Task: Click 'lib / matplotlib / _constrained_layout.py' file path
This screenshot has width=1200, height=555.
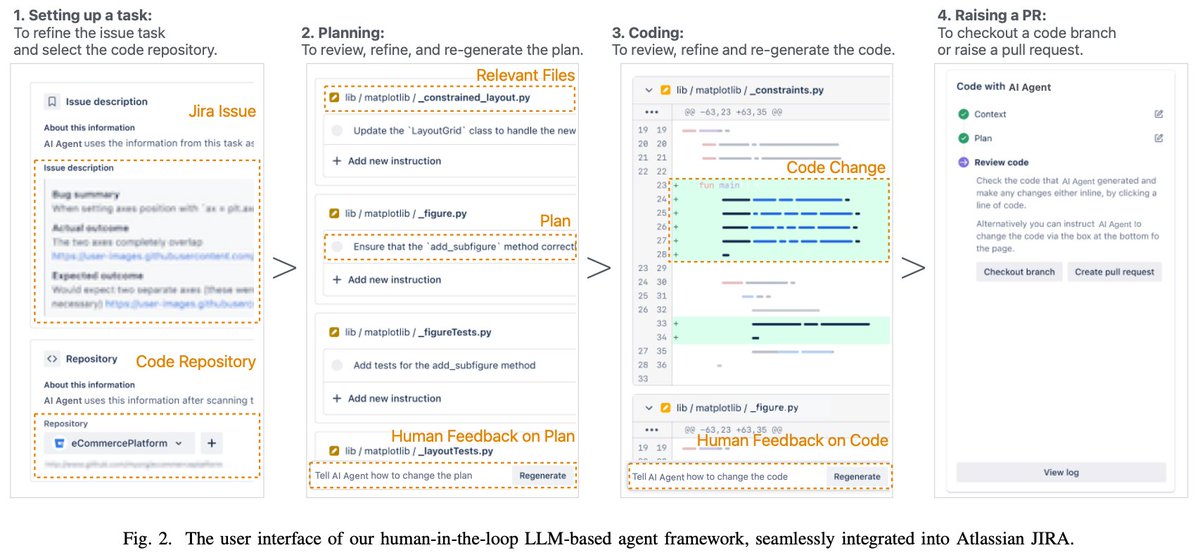Action: pos(439,99)
